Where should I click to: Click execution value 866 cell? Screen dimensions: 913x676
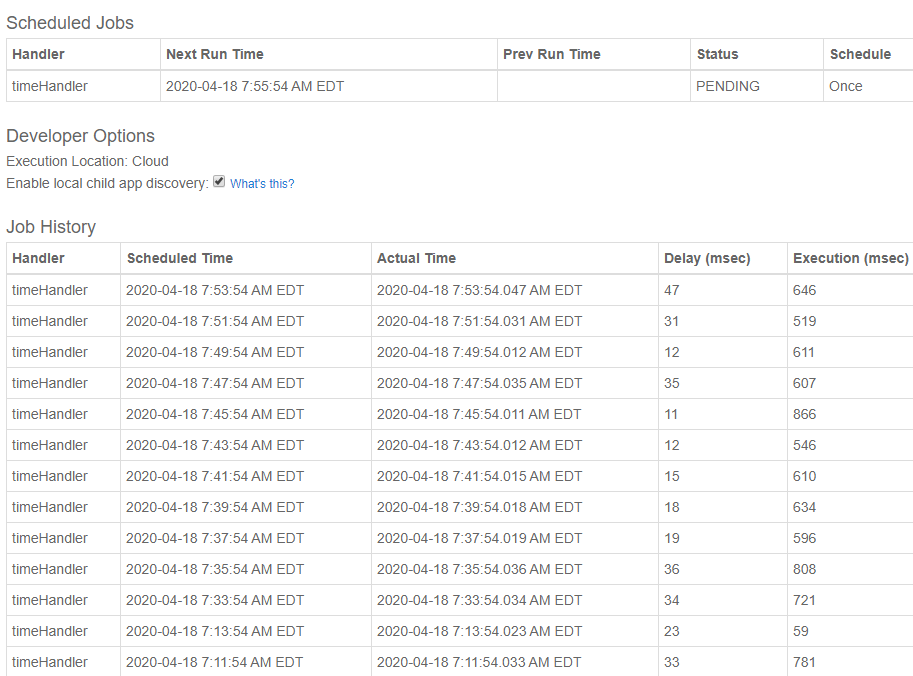coord(850,414)
